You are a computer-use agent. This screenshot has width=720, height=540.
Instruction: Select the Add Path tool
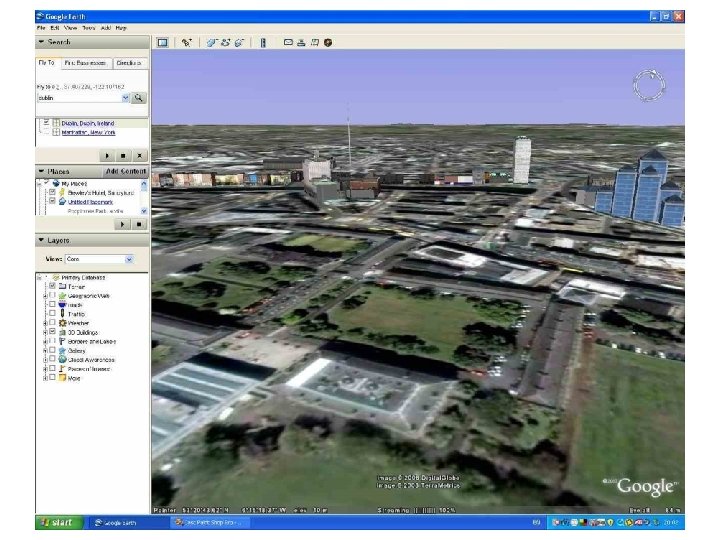pyautogui.click(x=225, y=43)
